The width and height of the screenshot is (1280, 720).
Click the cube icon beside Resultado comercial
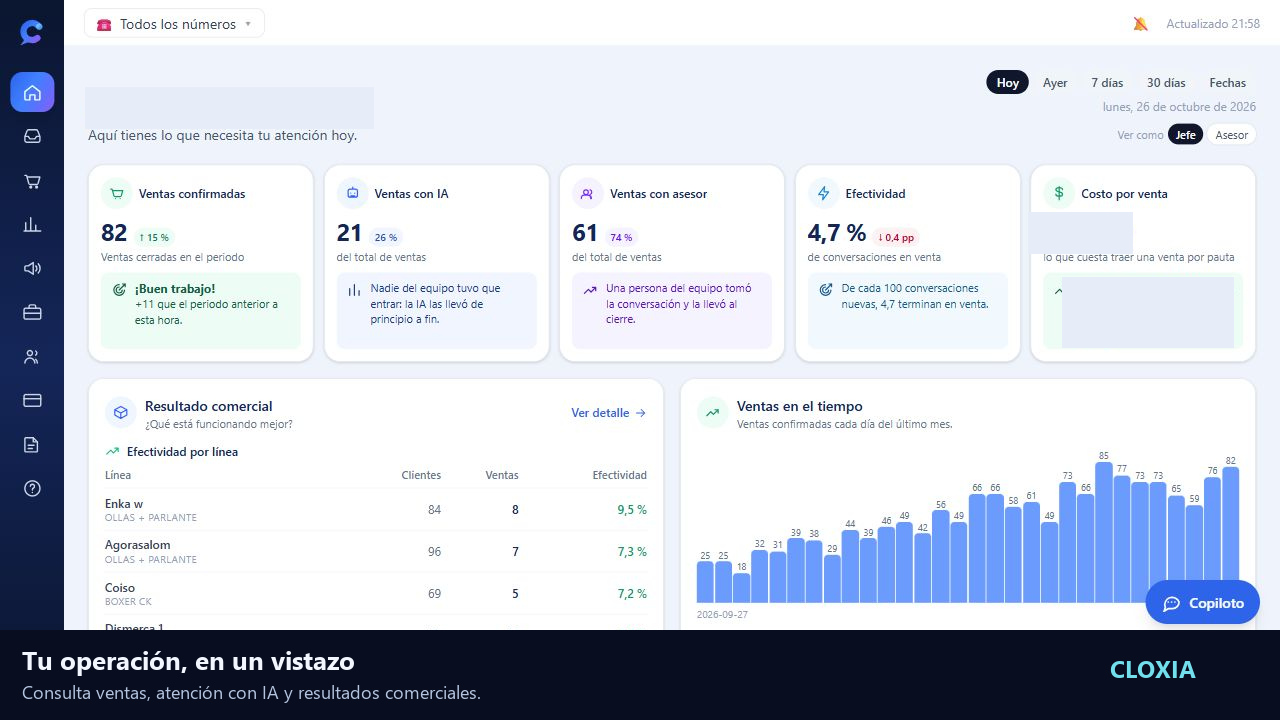pos(121,412)
